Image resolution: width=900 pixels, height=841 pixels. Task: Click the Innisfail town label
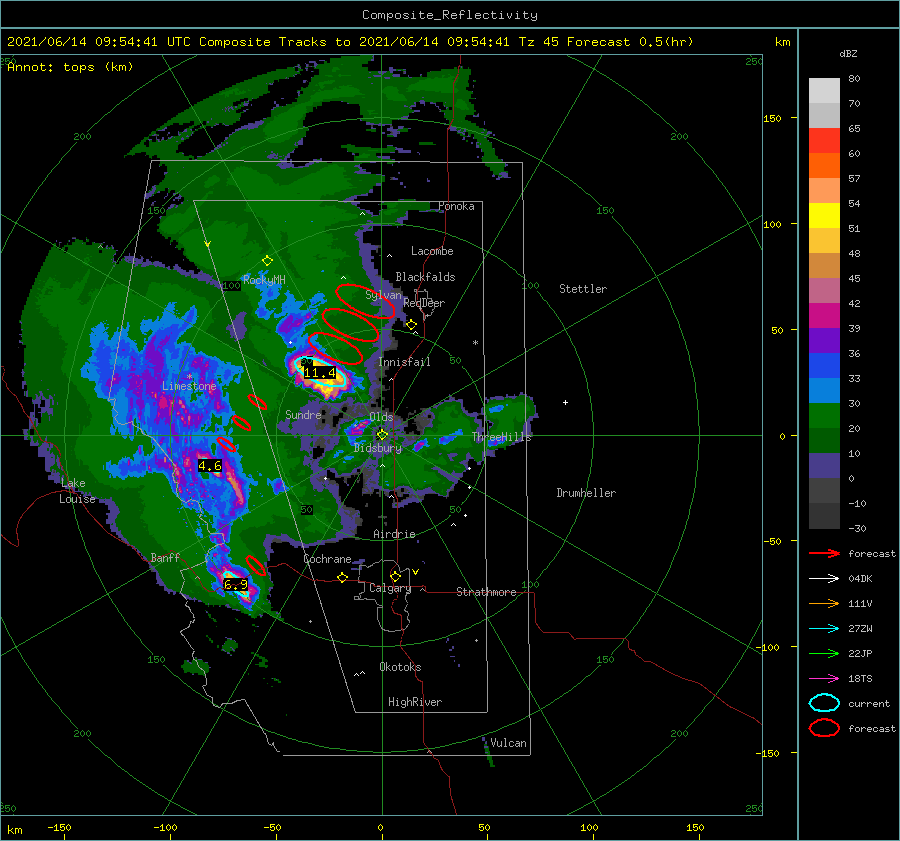click(404, 362)
